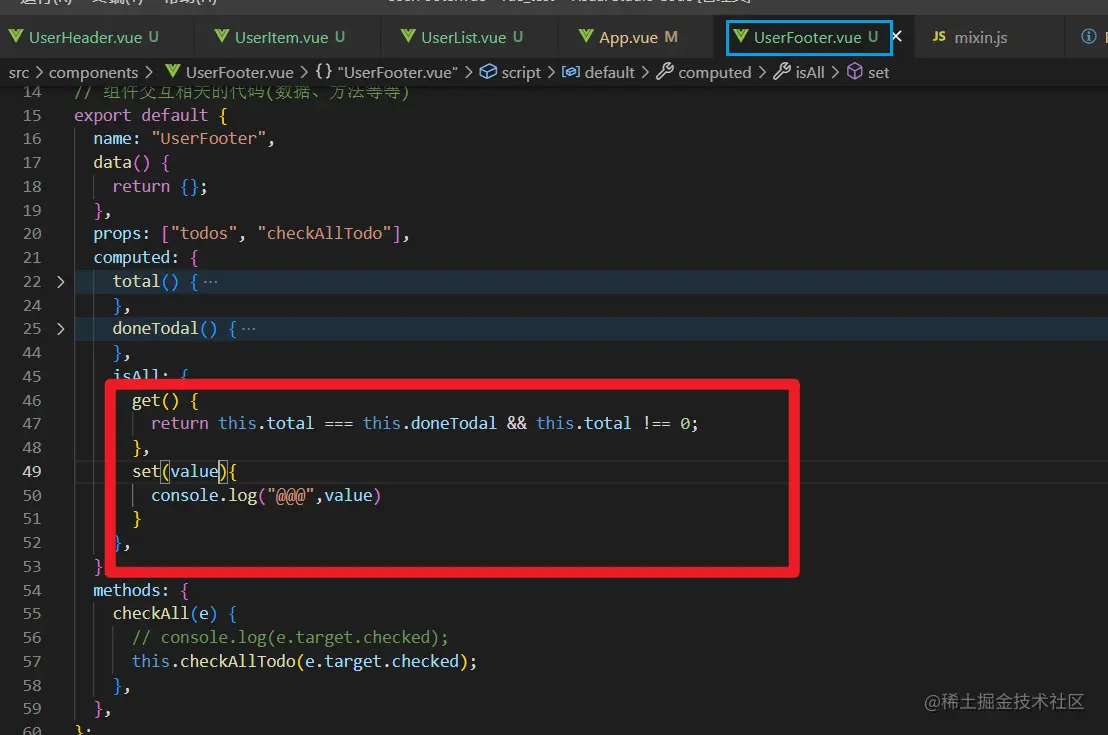Activate the UserFooter.vue tab
This screenshot has height=735, width=1108.
click(808, 37)
